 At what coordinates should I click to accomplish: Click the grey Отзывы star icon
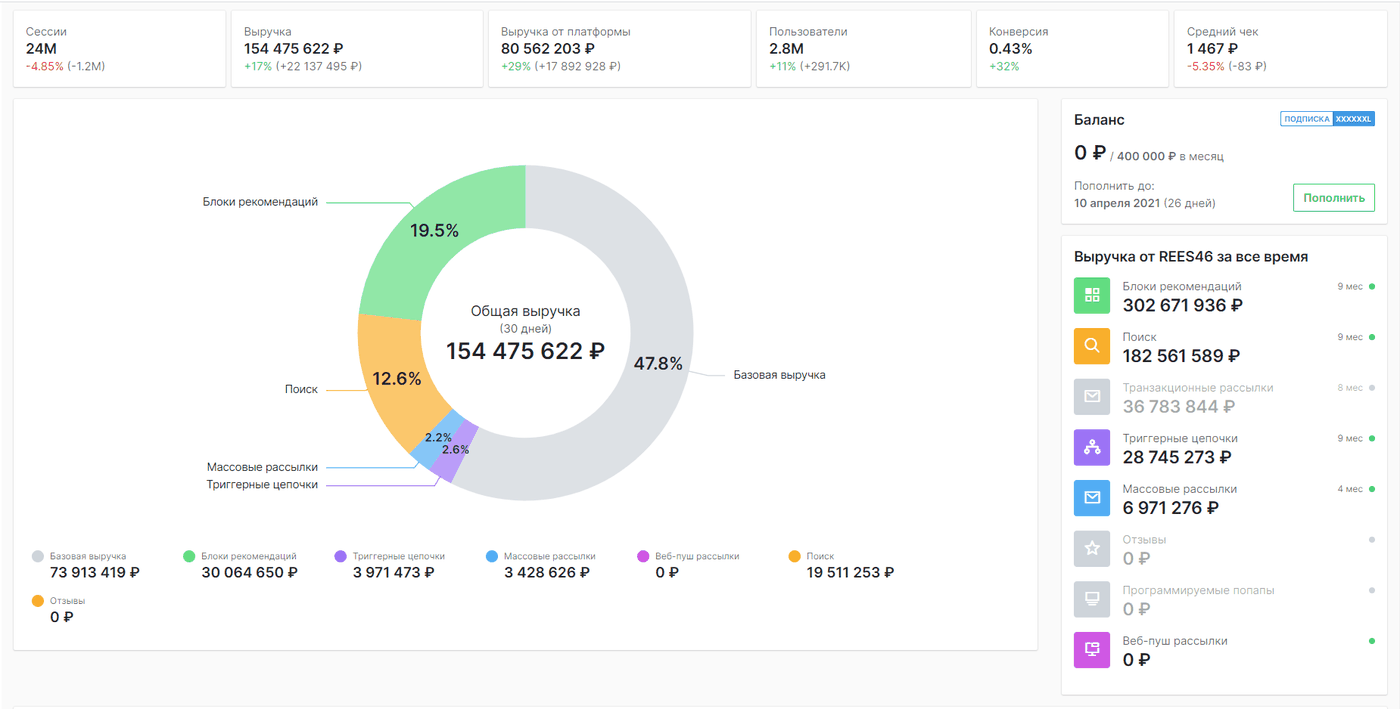[x=1092, y=548]
